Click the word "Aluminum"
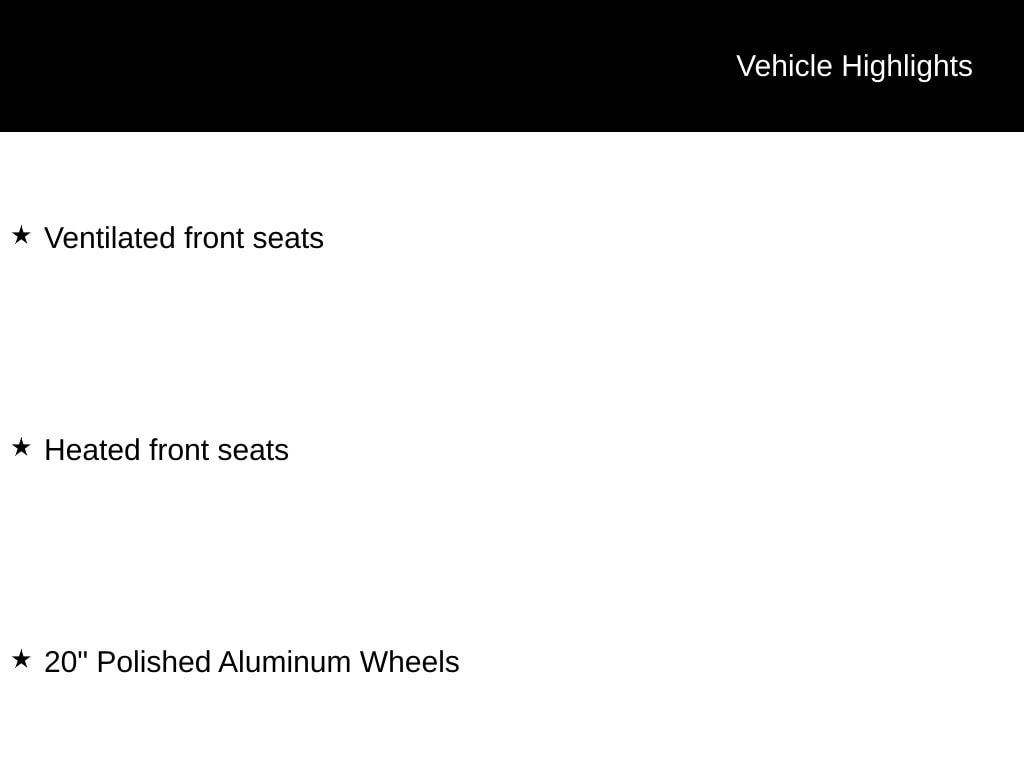The height and width of the screenshot is (768, 1024). (284, 663)
